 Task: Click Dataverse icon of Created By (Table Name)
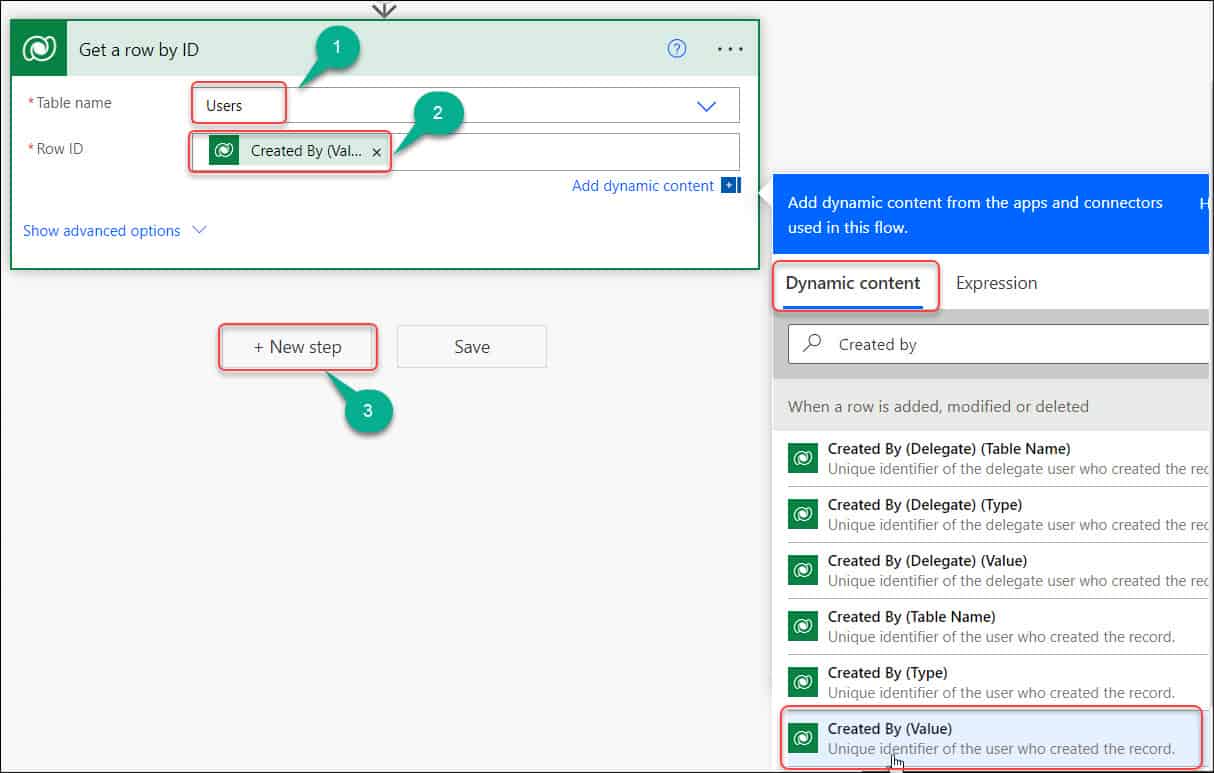pyautogui.click(x=803, y=626)
